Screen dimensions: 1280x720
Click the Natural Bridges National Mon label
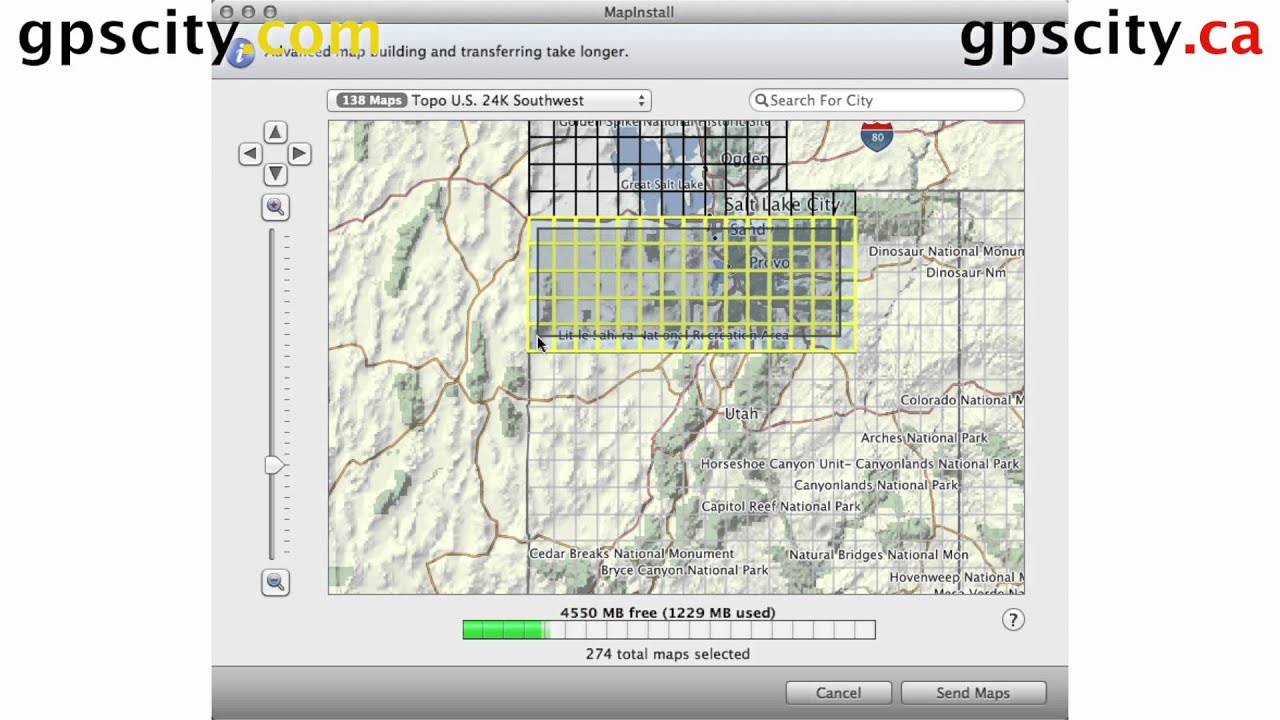[x=878, y=555]
